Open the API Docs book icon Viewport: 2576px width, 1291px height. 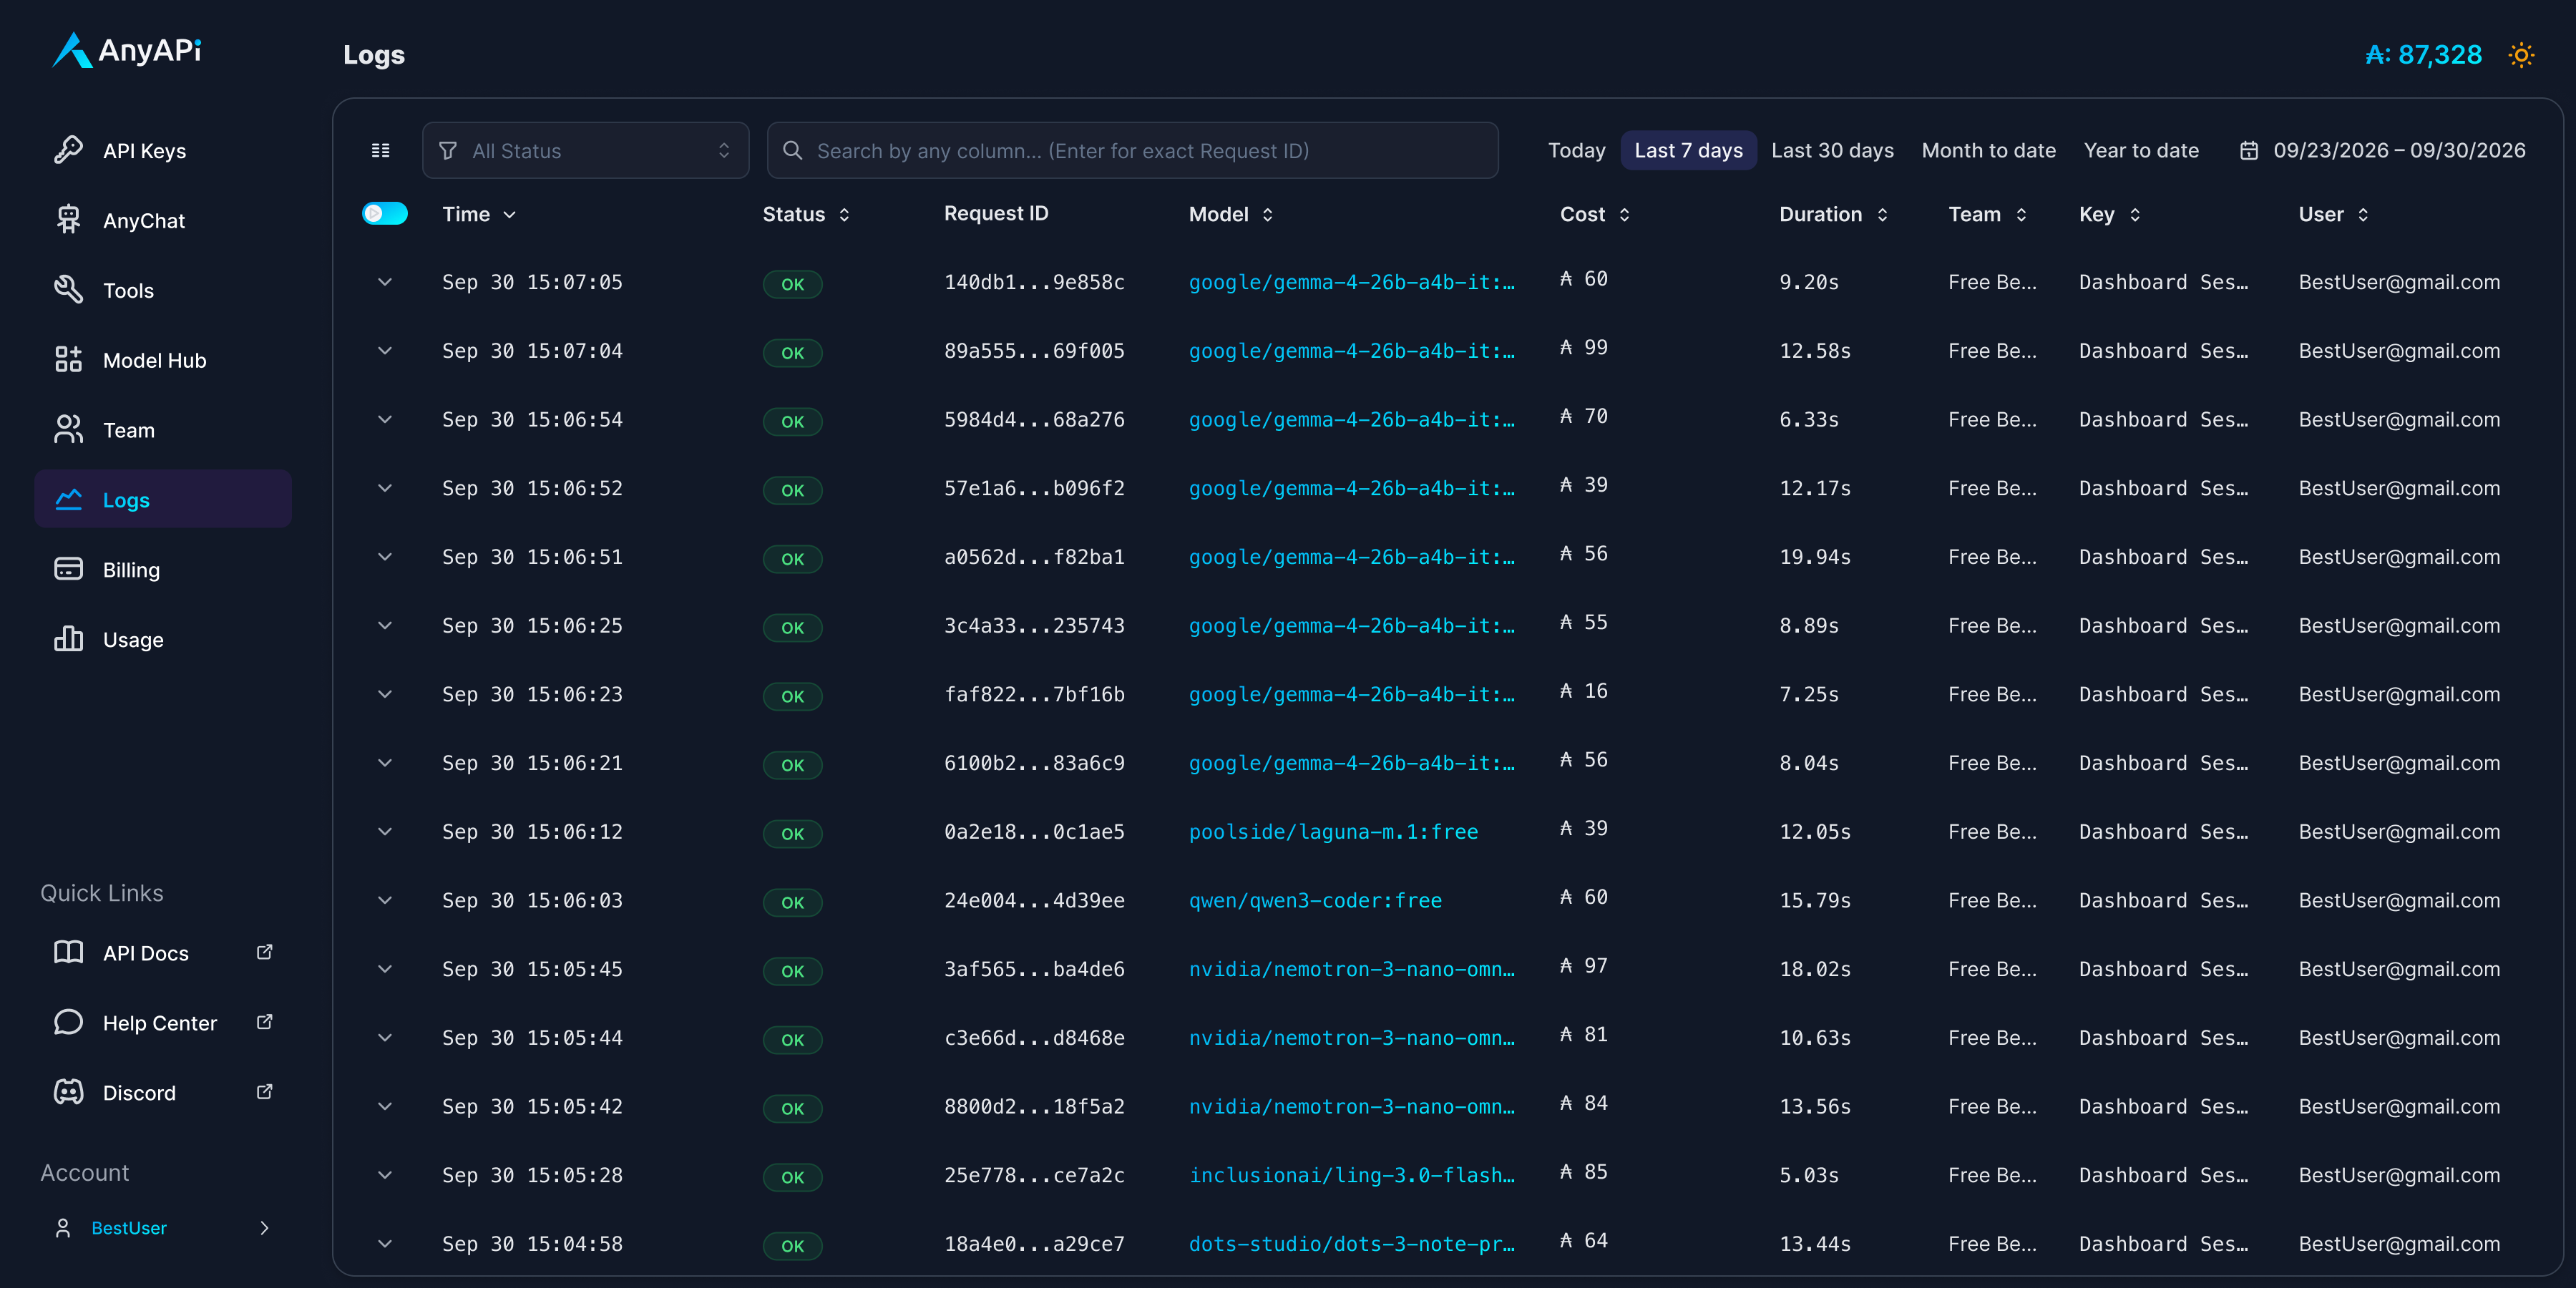tap(68, 953)
